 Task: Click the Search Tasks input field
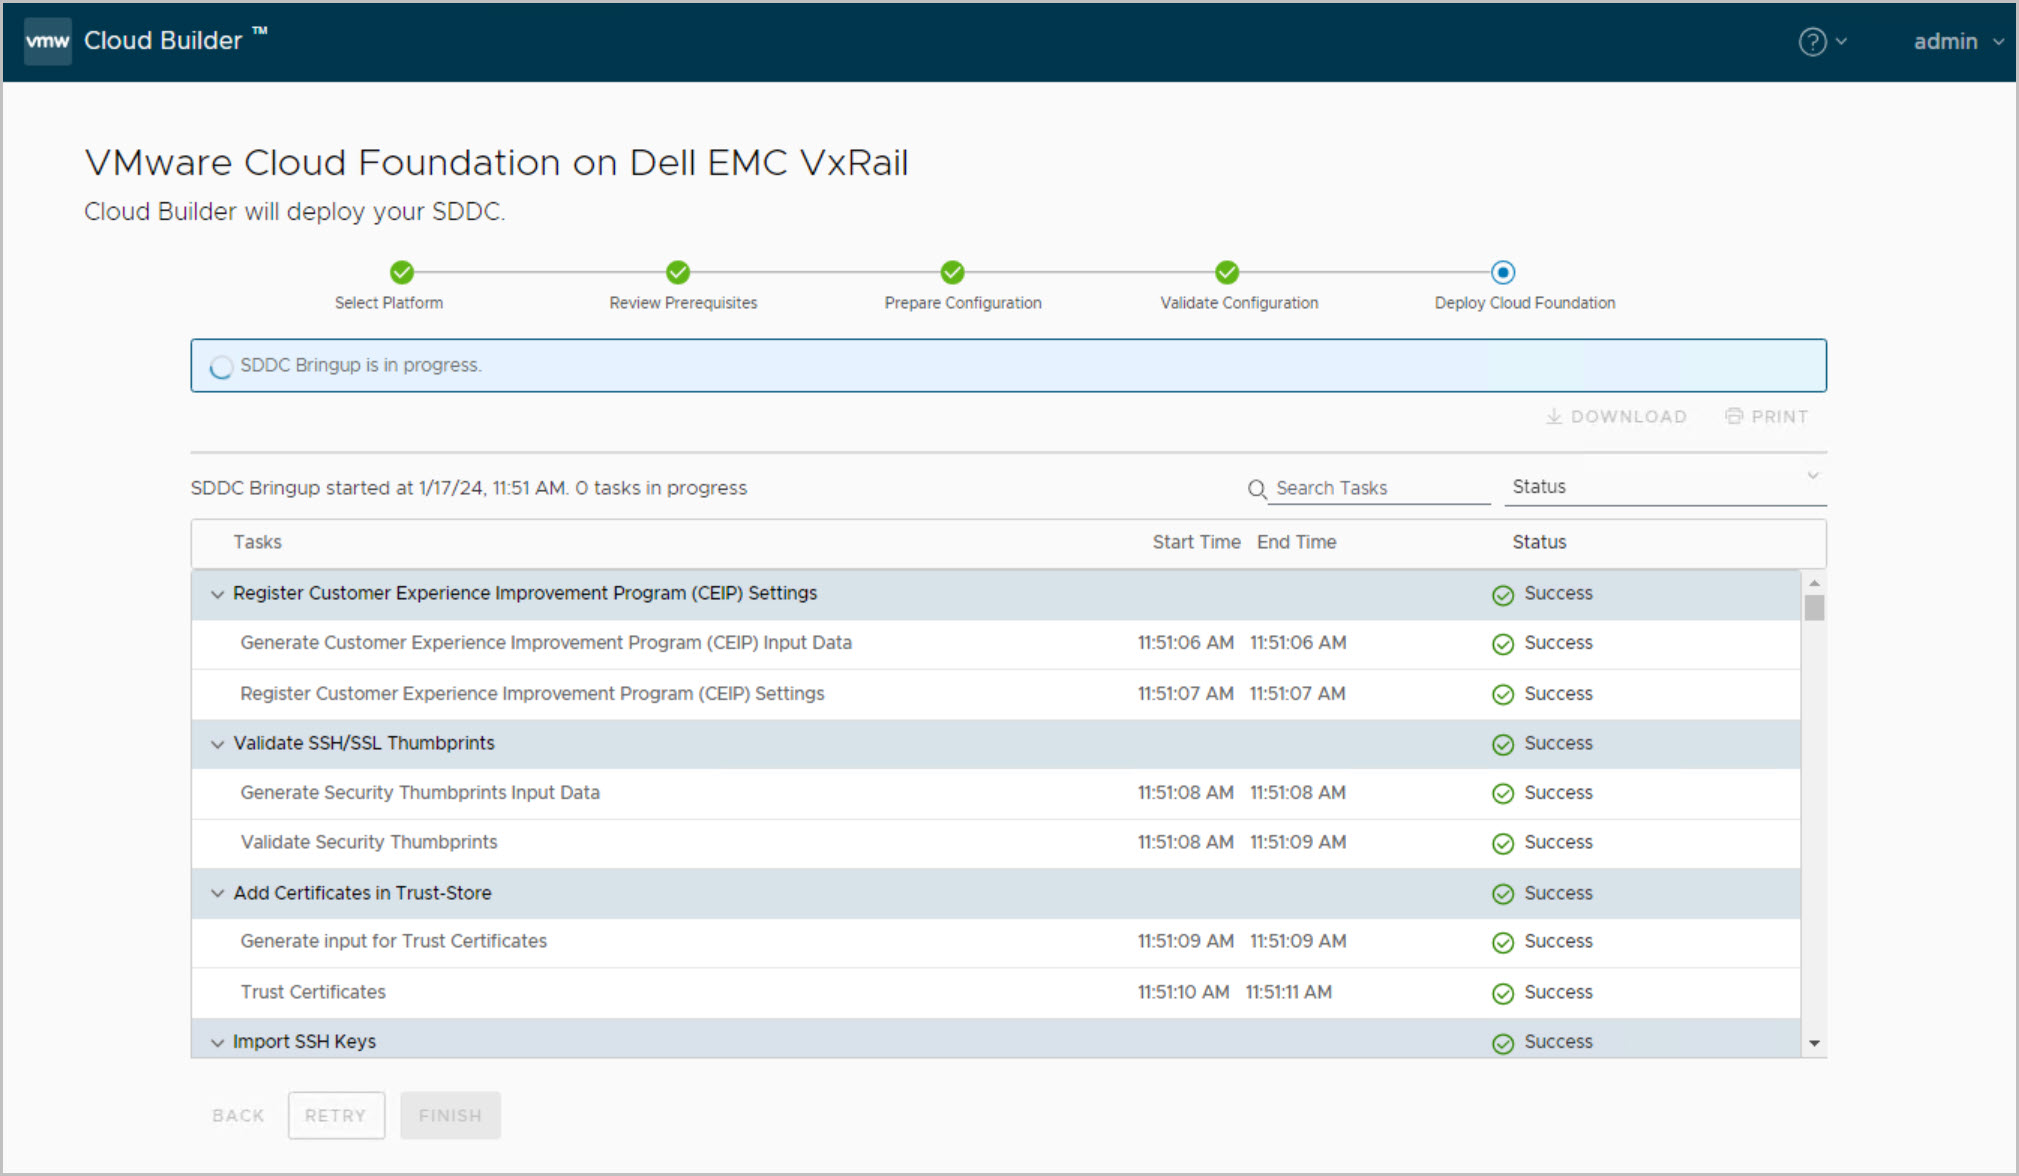click(x=1380, y=488)
